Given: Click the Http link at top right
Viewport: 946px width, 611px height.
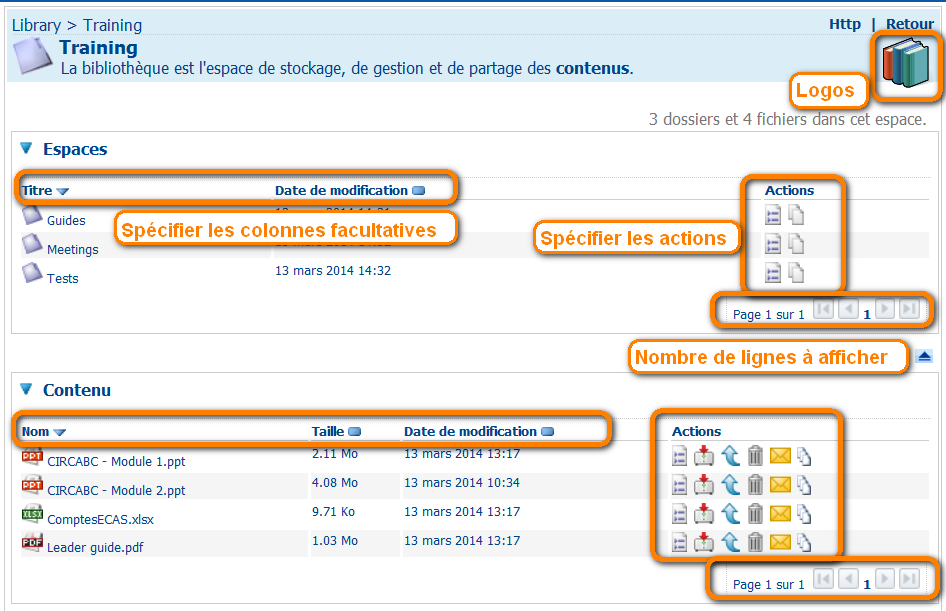Looking at the screenshot, I should click(x=844, y=24).
